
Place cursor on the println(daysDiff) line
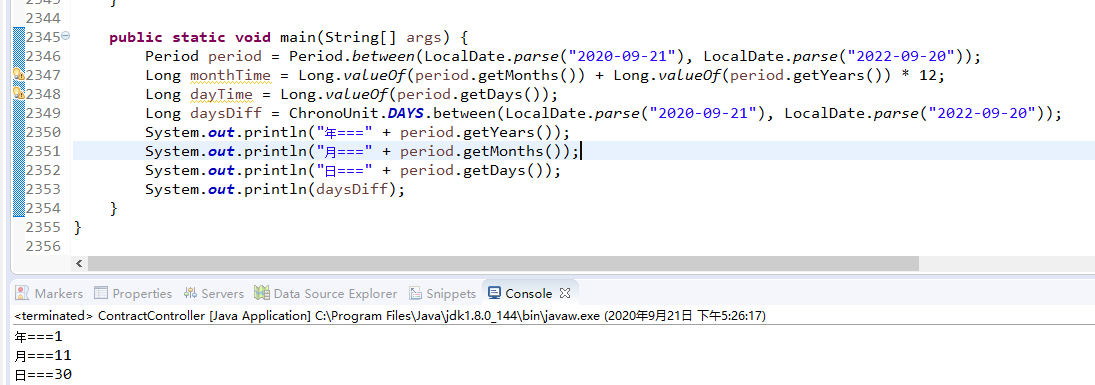(275, 189)
